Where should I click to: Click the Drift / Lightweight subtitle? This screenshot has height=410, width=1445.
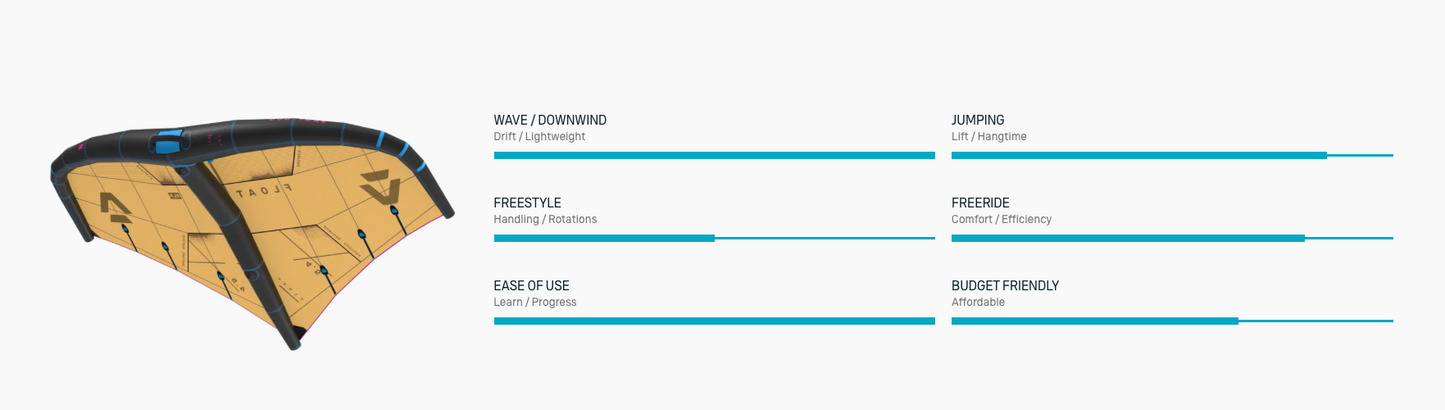(540, 137)
